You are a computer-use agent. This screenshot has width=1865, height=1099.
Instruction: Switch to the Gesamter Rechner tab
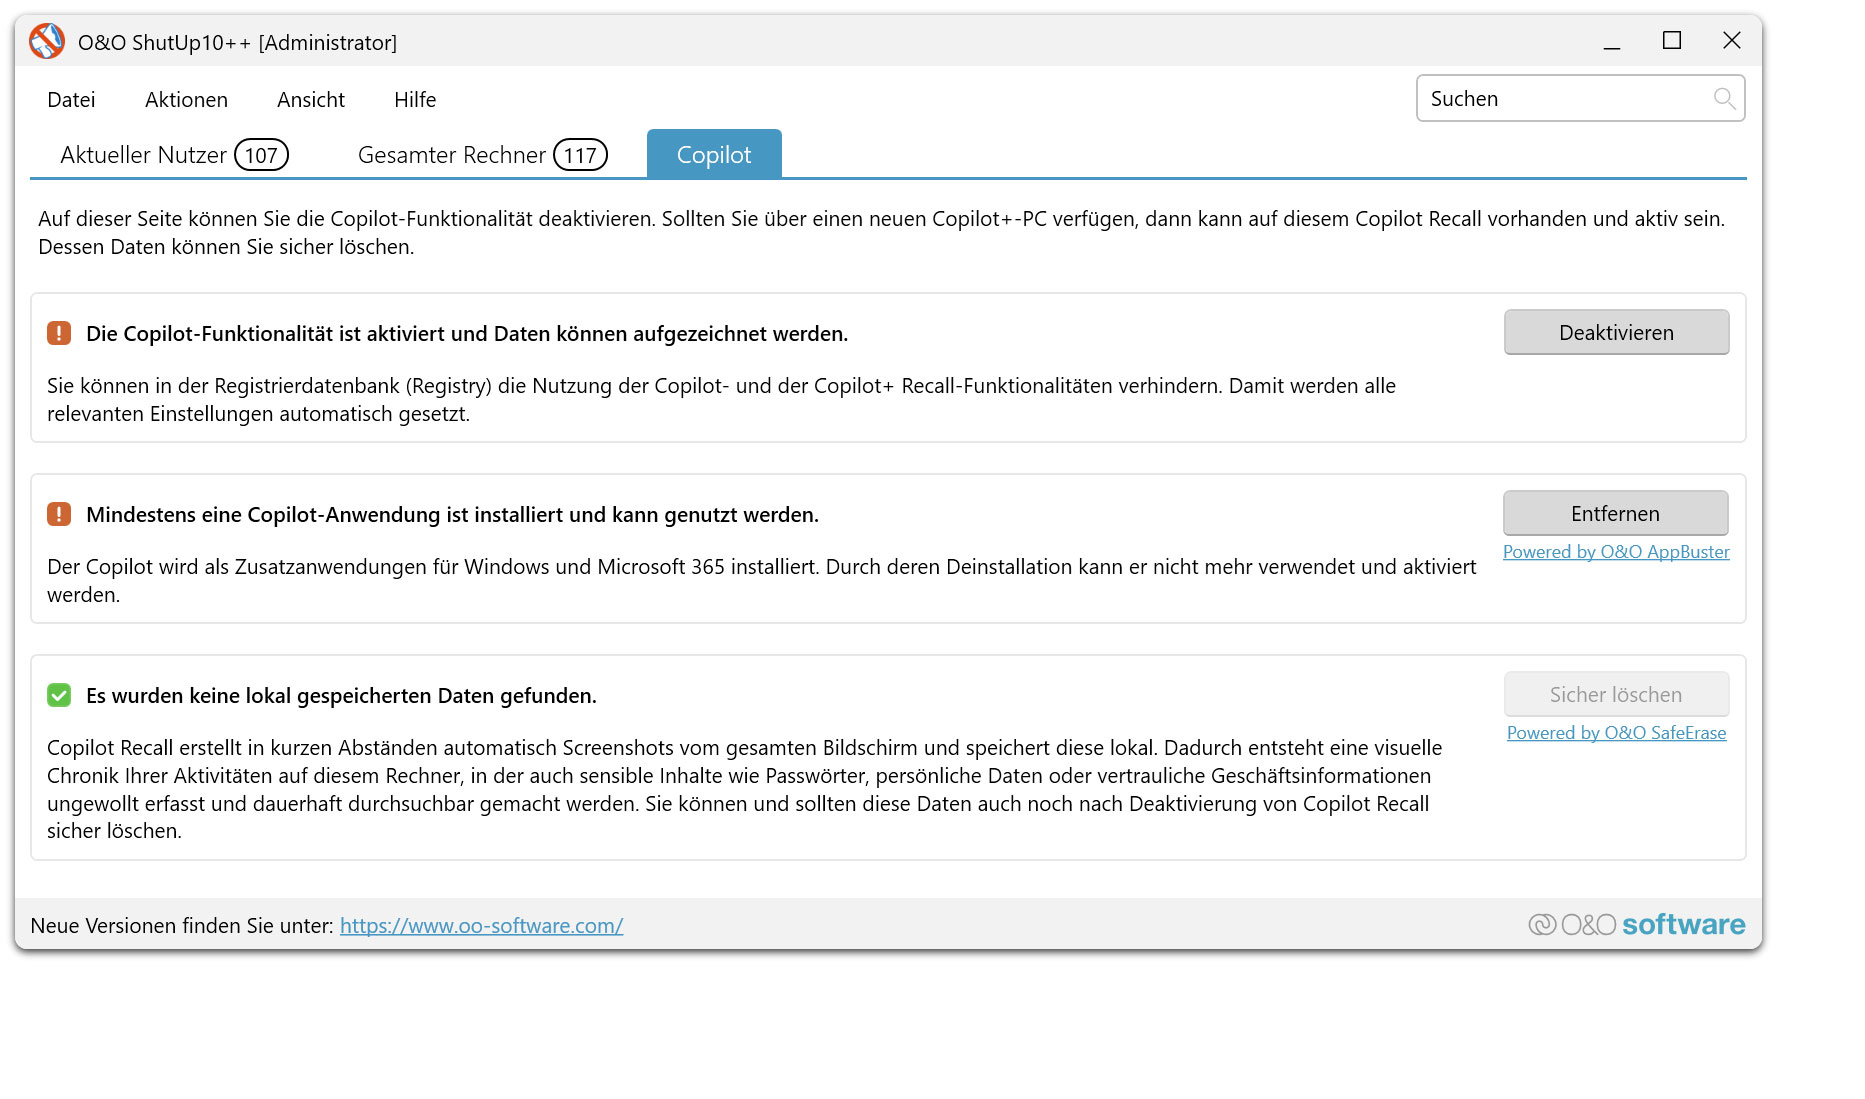pos(452,154)
